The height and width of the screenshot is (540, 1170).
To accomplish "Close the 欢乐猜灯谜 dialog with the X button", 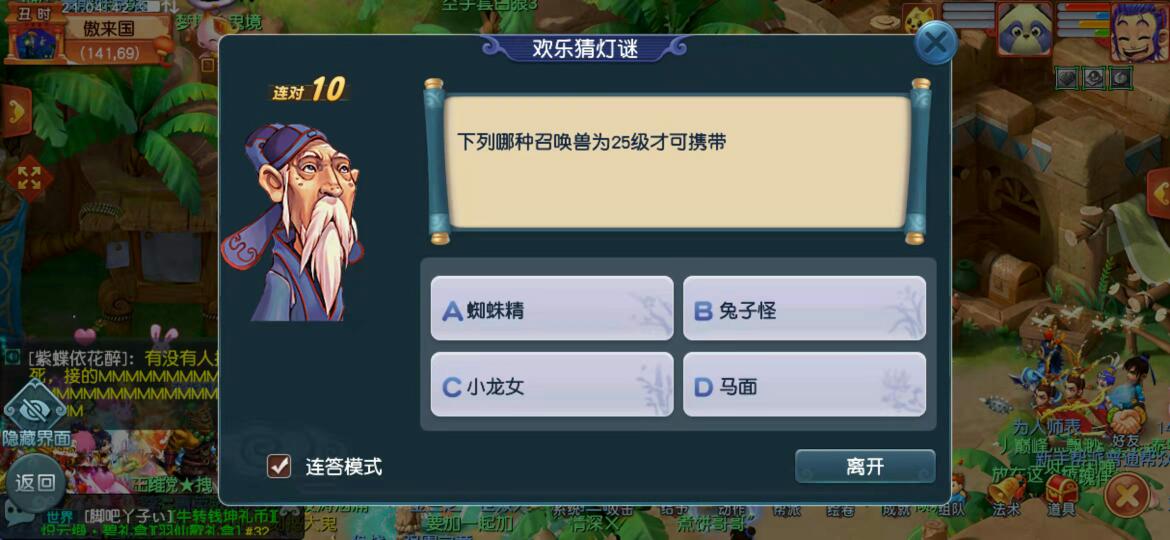I will 936,43.
